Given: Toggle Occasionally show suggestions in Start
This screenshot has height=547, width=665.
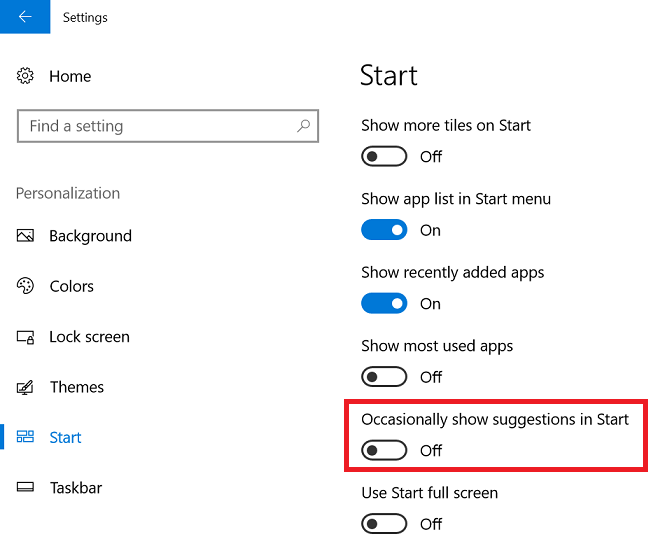Looking at the screenshot, I should 384,450.
